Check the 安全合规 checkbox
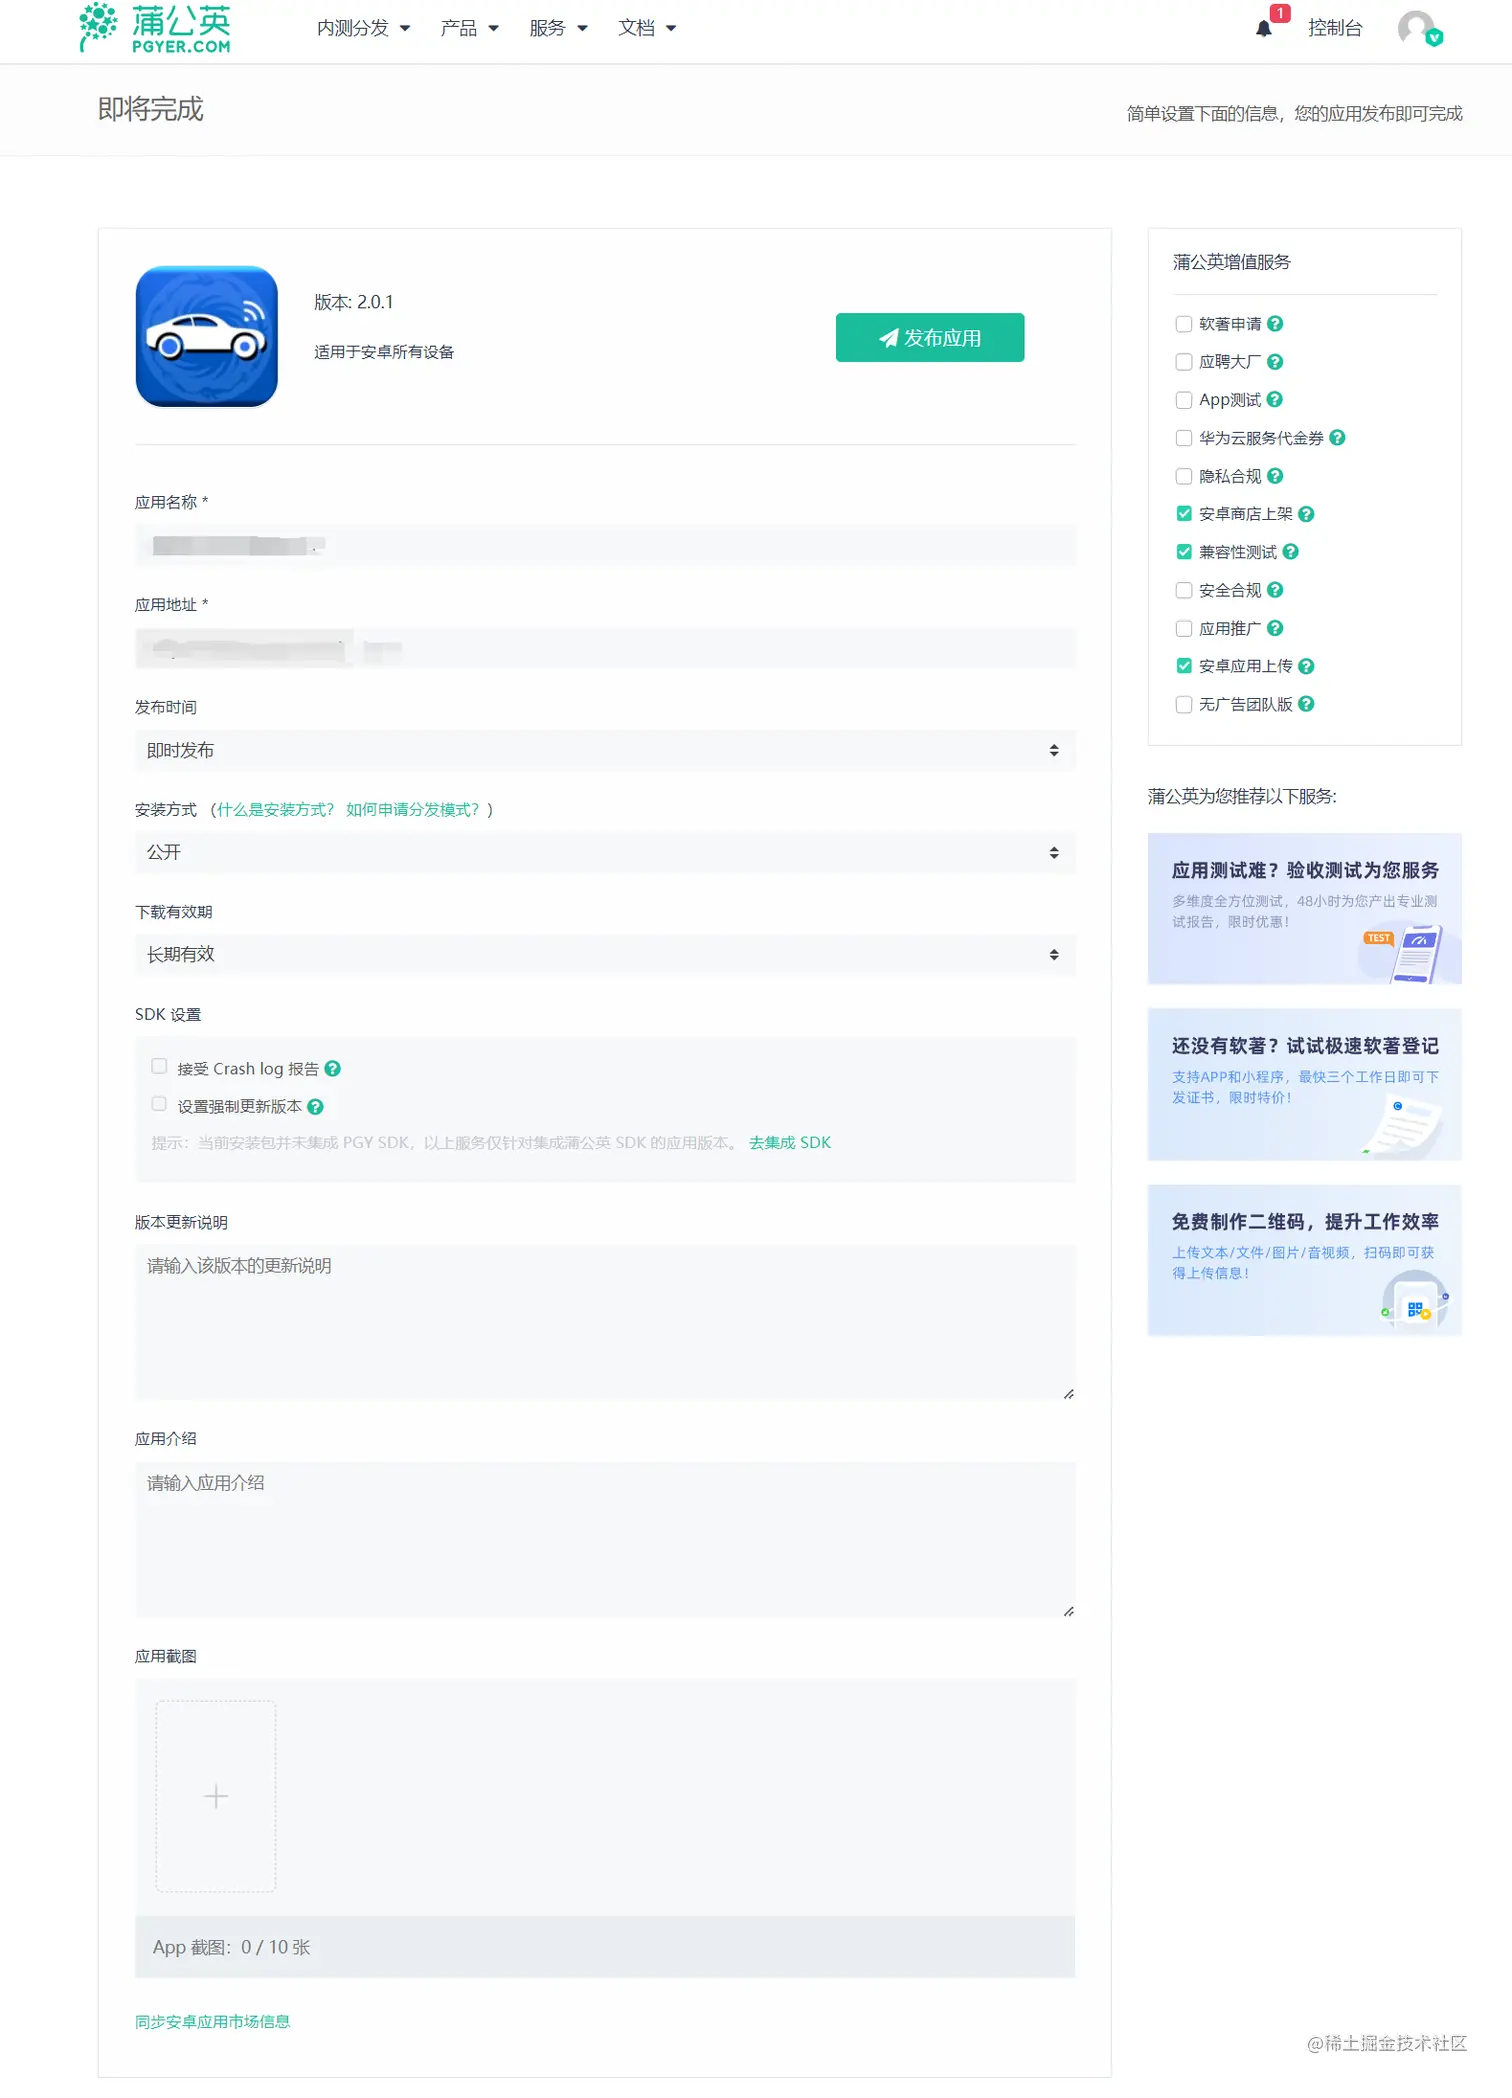Screen dimensions: 1512x2098 [1184, 590]
